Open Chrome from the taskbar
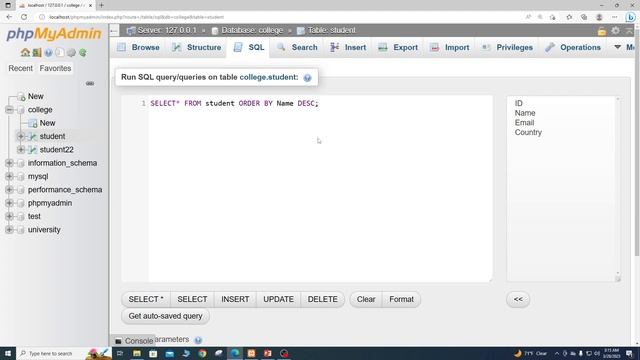640x360 pixels. [x=202, y=353]
